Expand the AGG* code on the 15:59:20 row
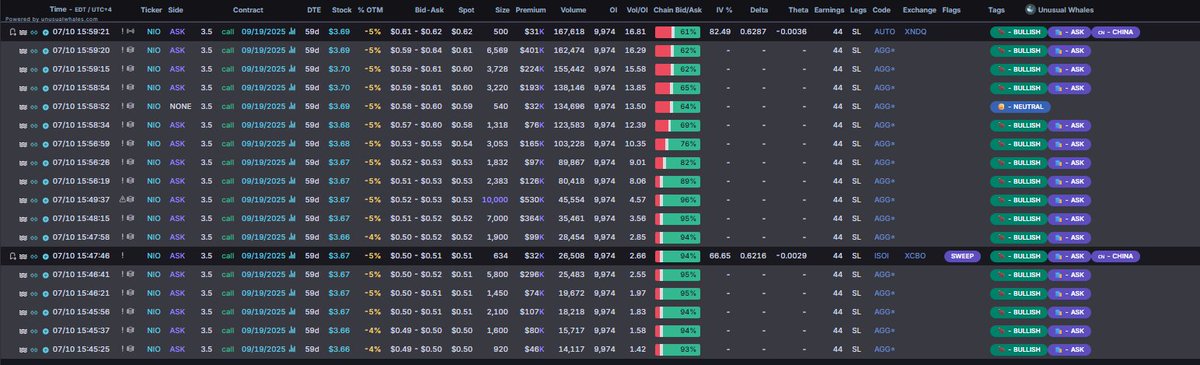The height and width of the screenshot is (365, 1200). [x=884, y=51]
